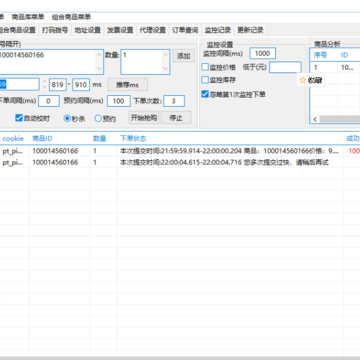Switch to the 打码拨号 tab
This screenshot has width=360, height=360.
pos(55,30)
